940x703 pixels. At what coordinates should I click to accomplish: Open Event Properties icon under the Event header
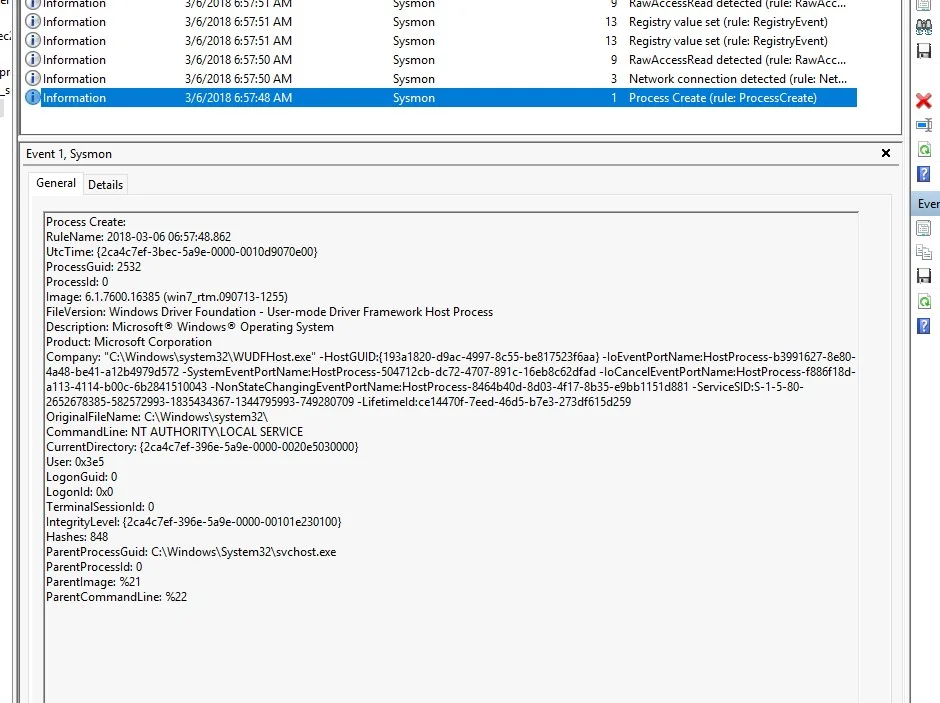(925, 228)
